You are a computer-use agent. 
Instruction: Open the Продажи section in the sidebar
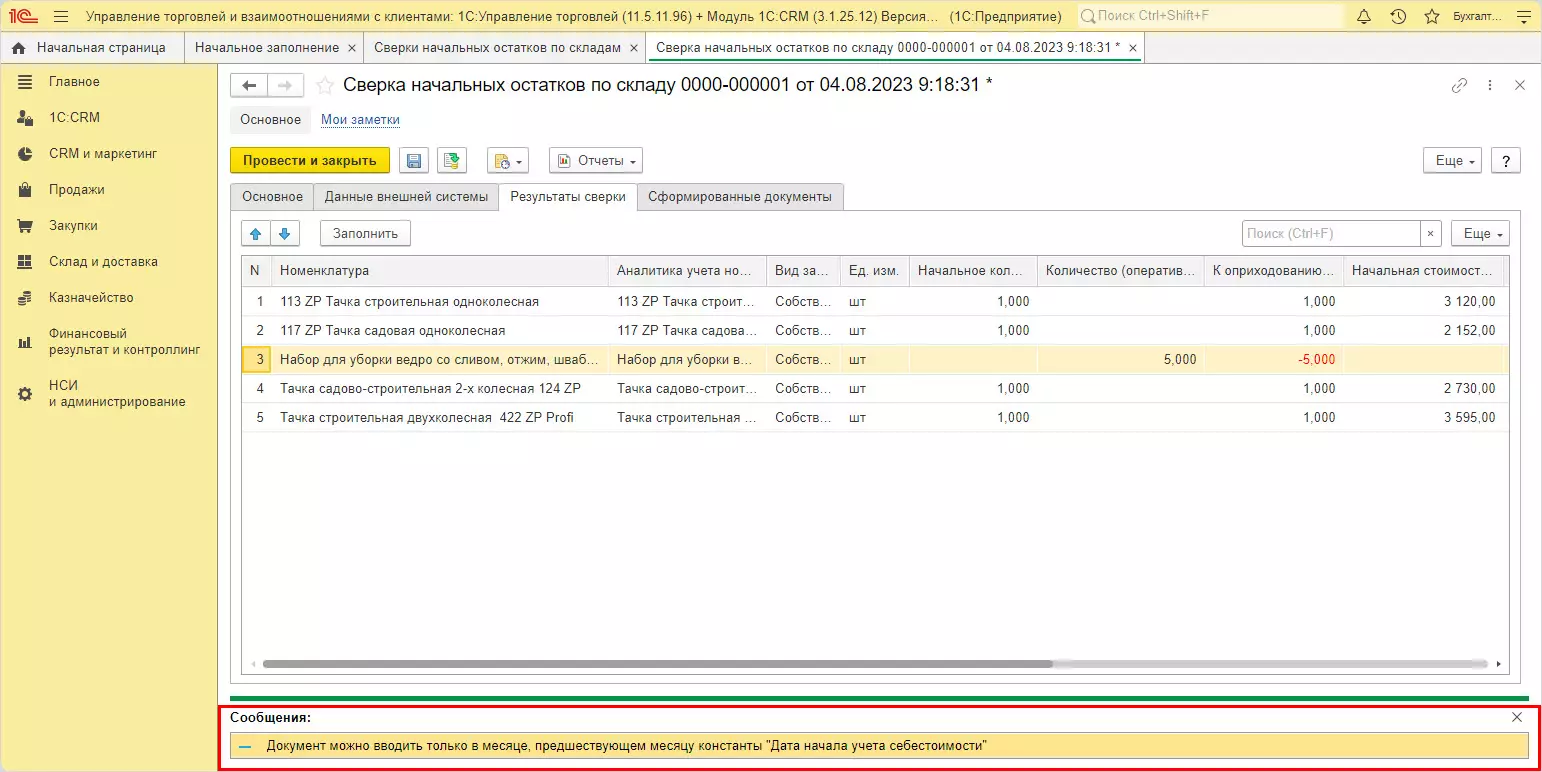click(77, 190)
